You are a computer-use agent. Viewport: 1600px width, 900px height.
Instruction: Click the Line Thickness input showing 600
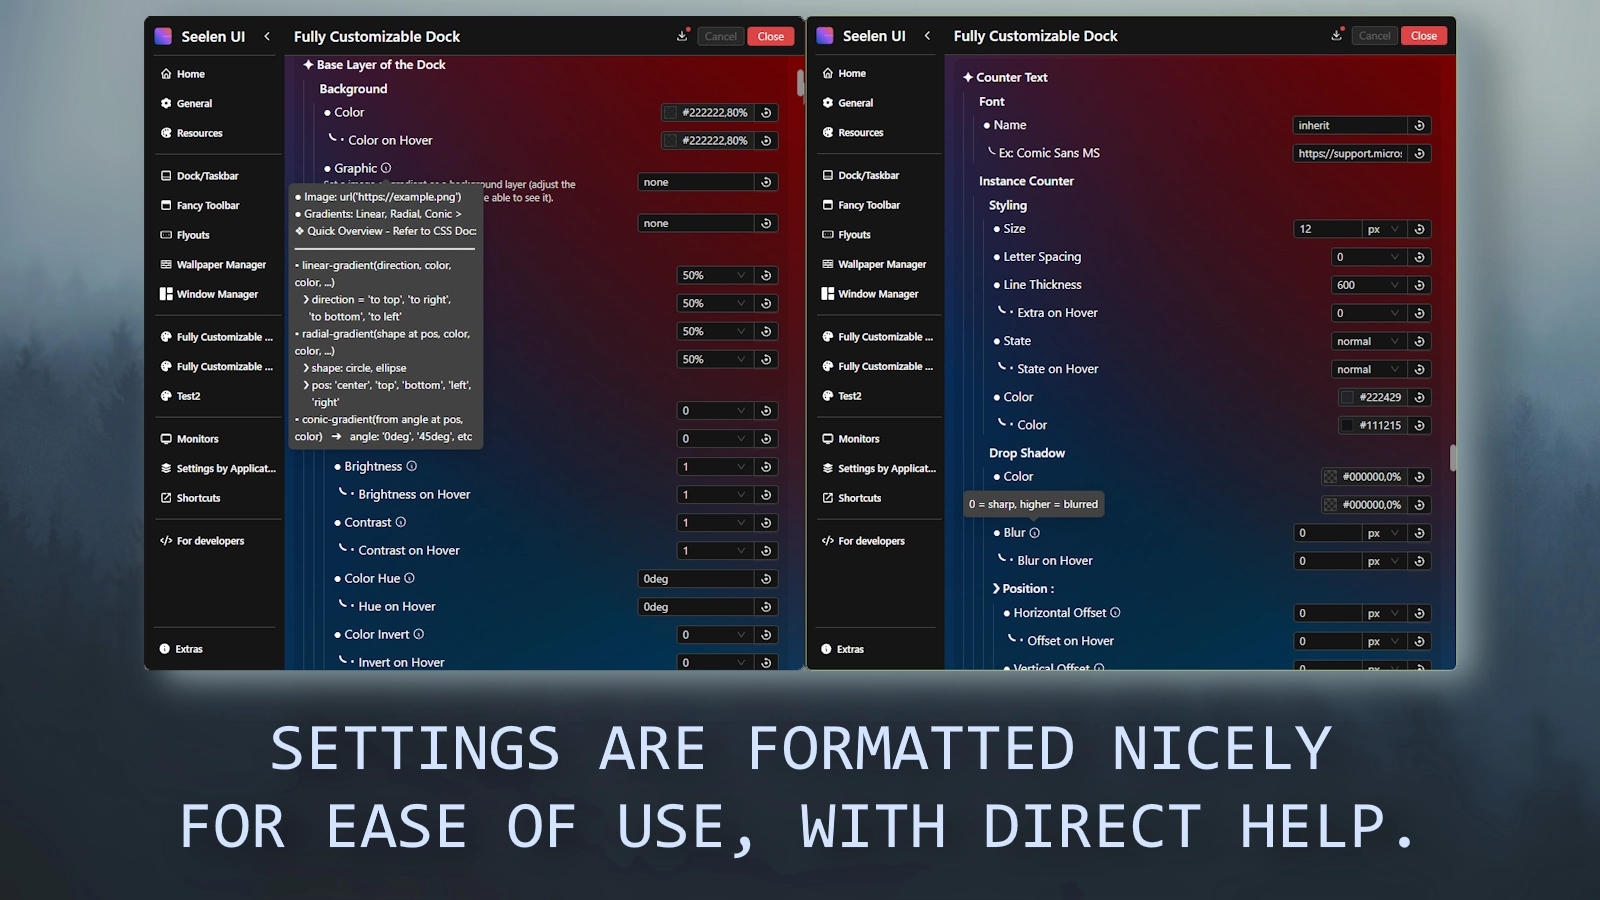(x=1368, y=285)
